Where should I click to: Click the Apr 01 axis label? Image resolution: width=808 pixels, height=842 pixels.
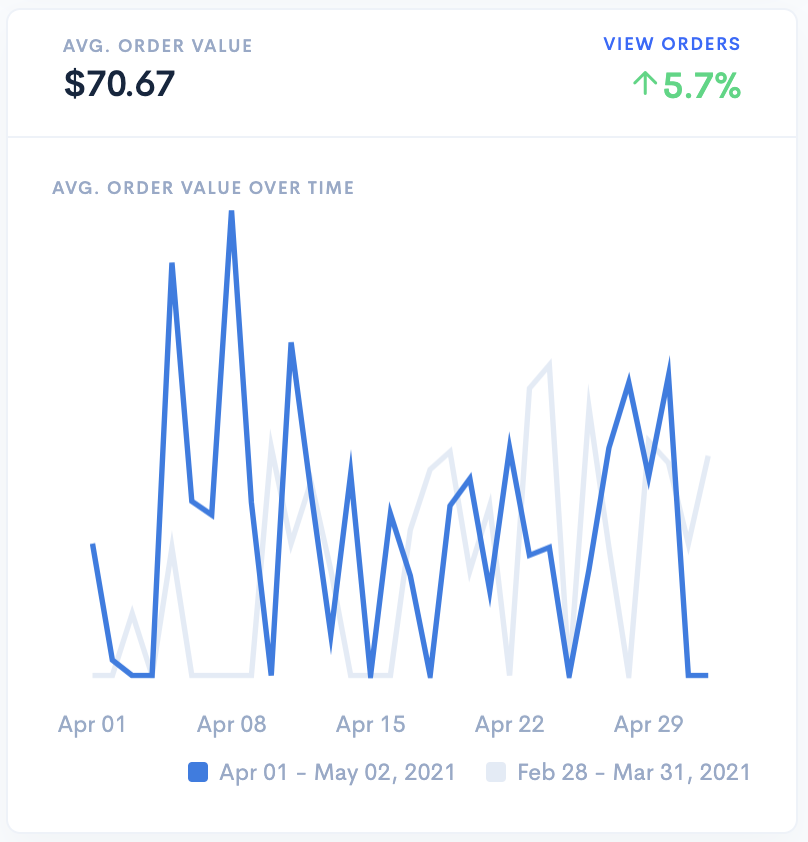[92, 724]
